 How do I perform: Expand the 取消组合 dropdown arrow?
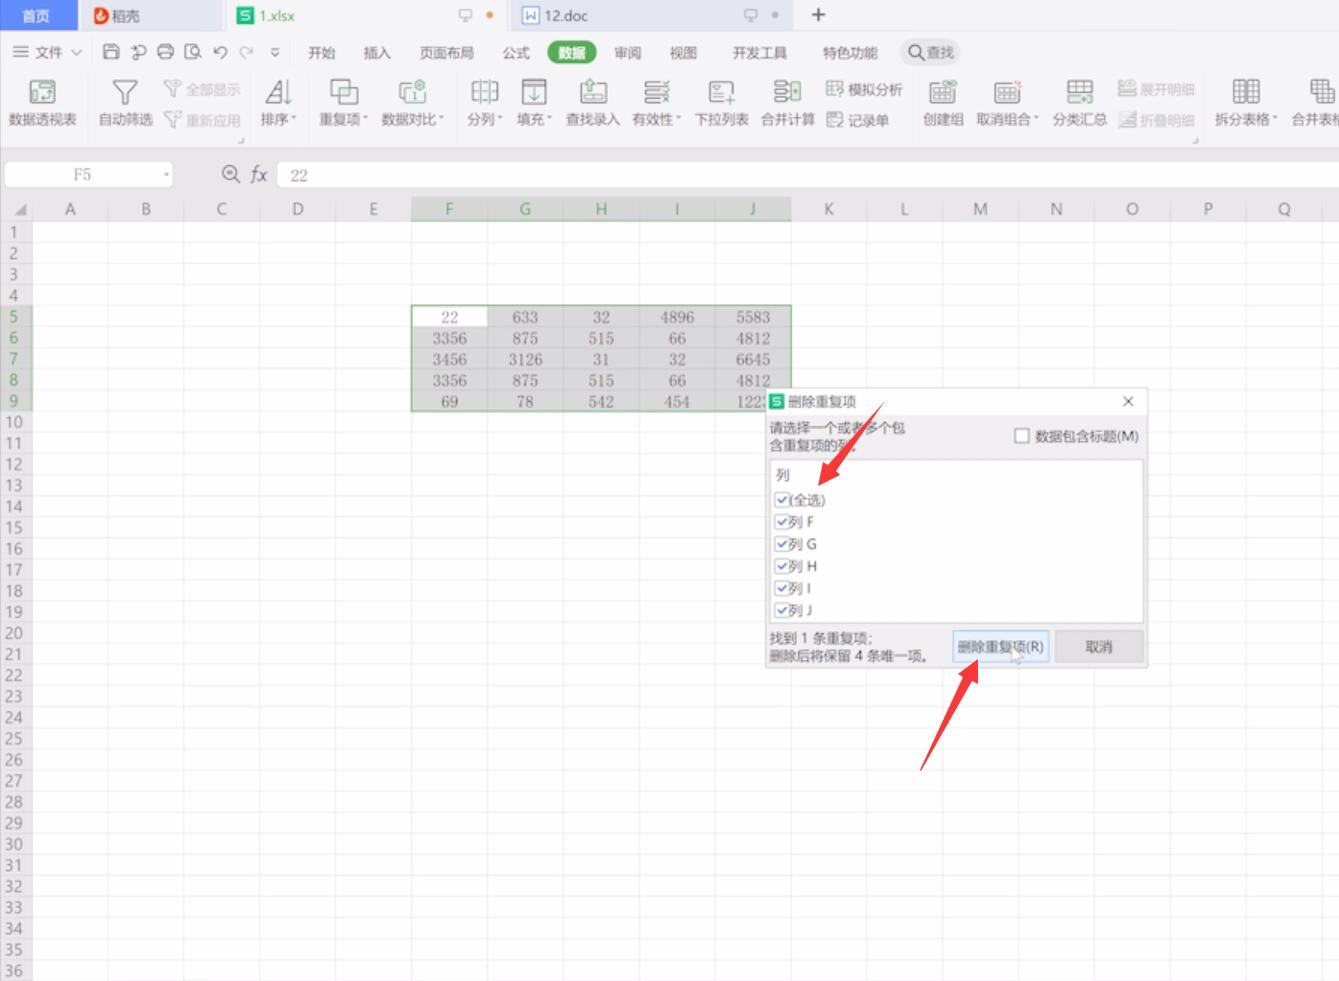tap(1036, 119)
